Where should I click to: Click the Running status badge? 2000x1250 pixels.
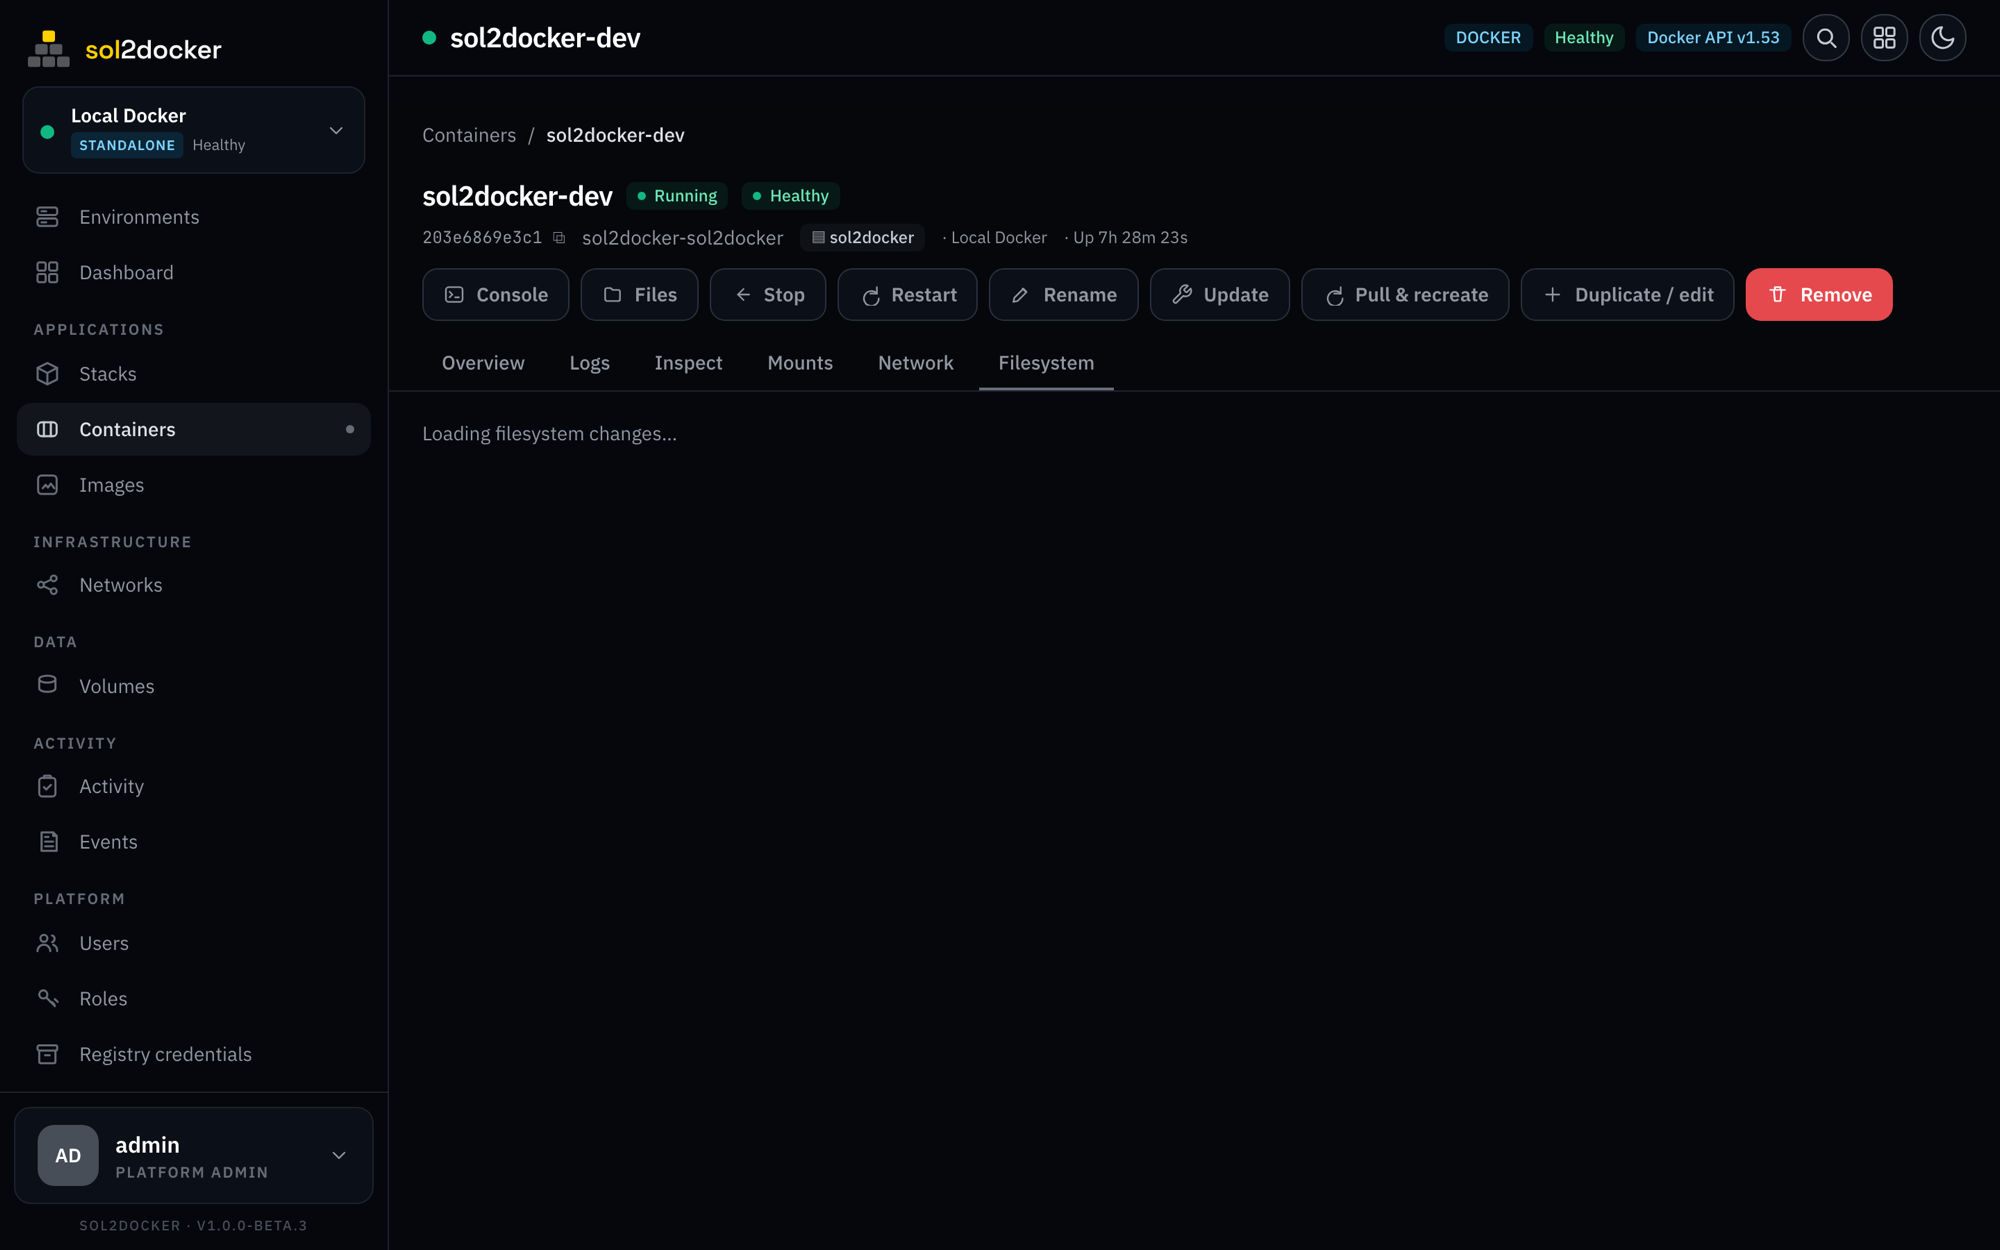coord(676,196)
